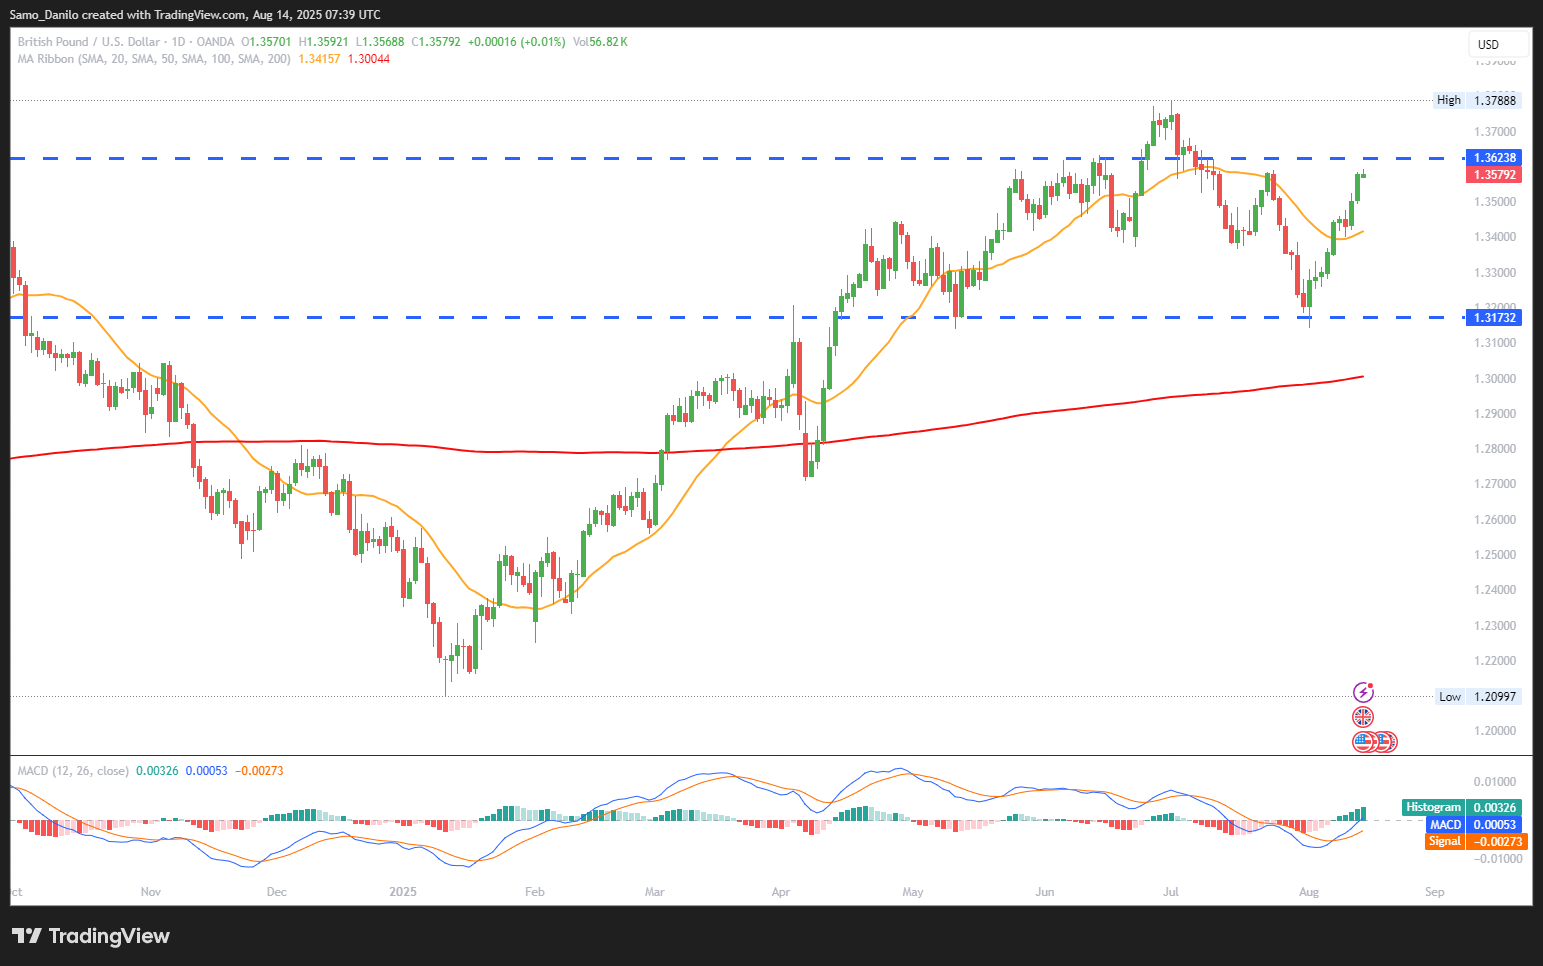Click the British Pound / U.S. Dollar symbol title
1543x966 pixels.
coord(89,42)
